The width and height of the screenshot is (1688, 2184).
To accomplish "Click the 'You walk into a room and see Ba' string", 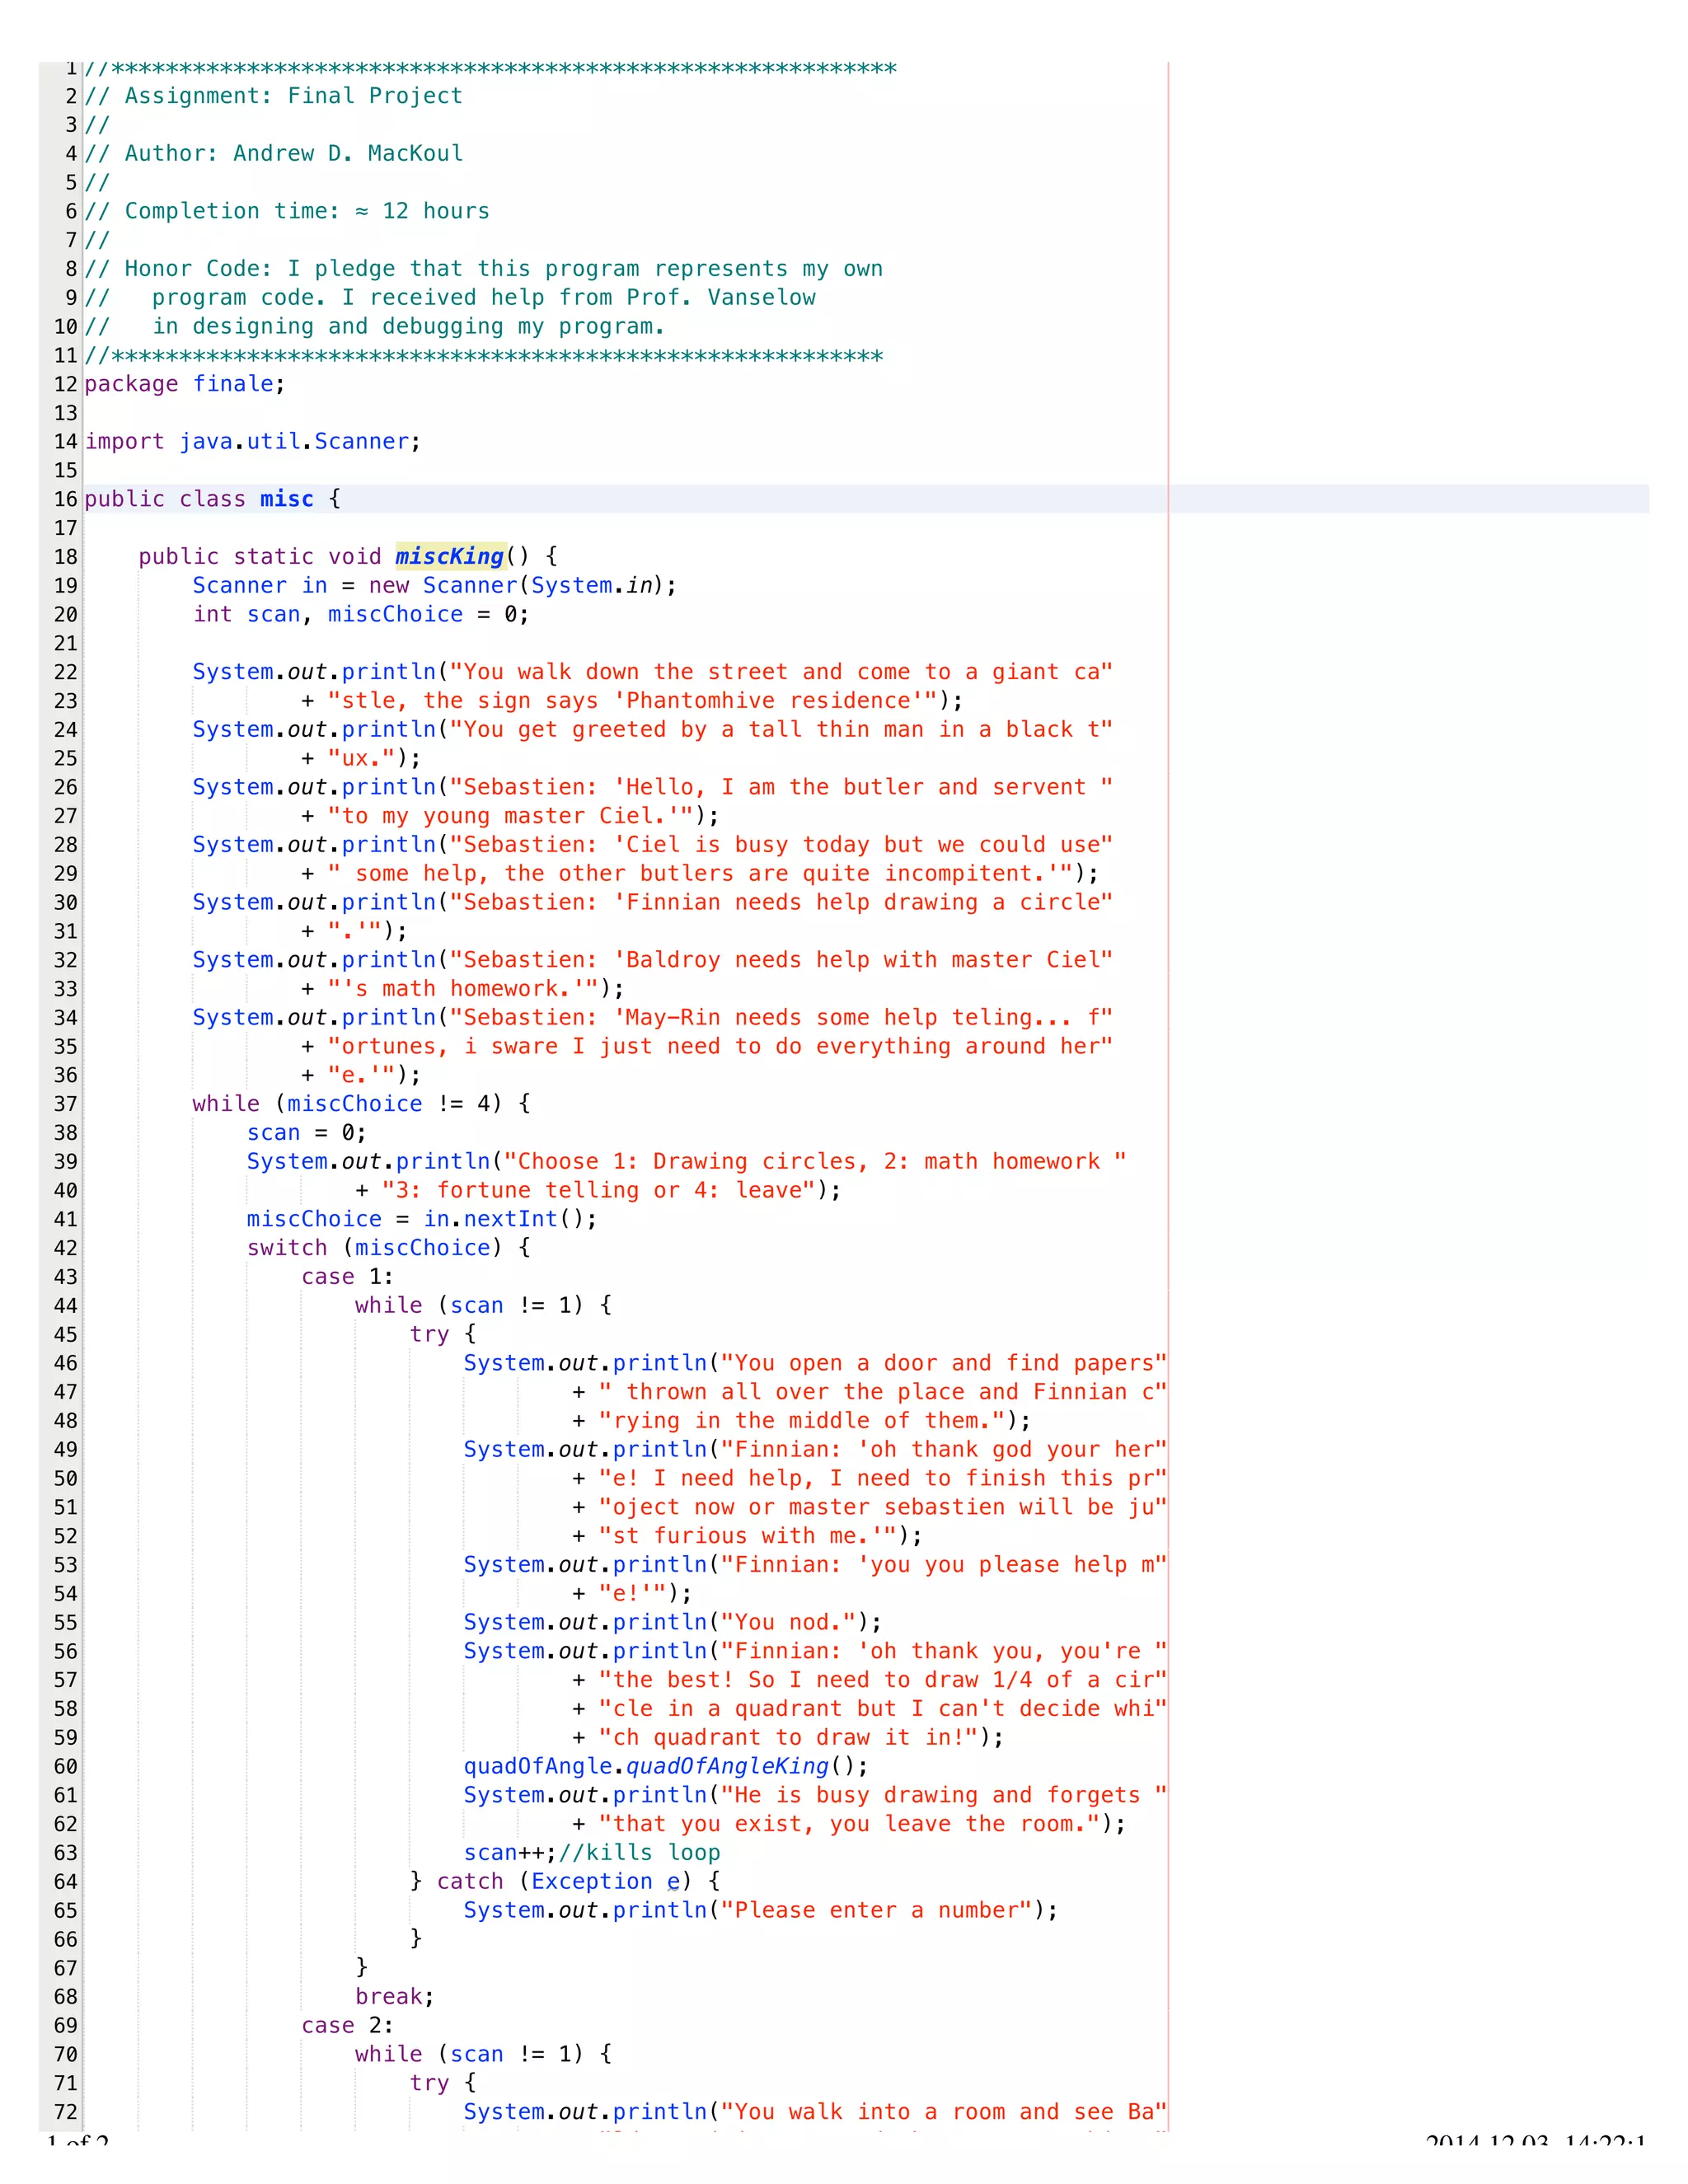I will point(943,2112).
